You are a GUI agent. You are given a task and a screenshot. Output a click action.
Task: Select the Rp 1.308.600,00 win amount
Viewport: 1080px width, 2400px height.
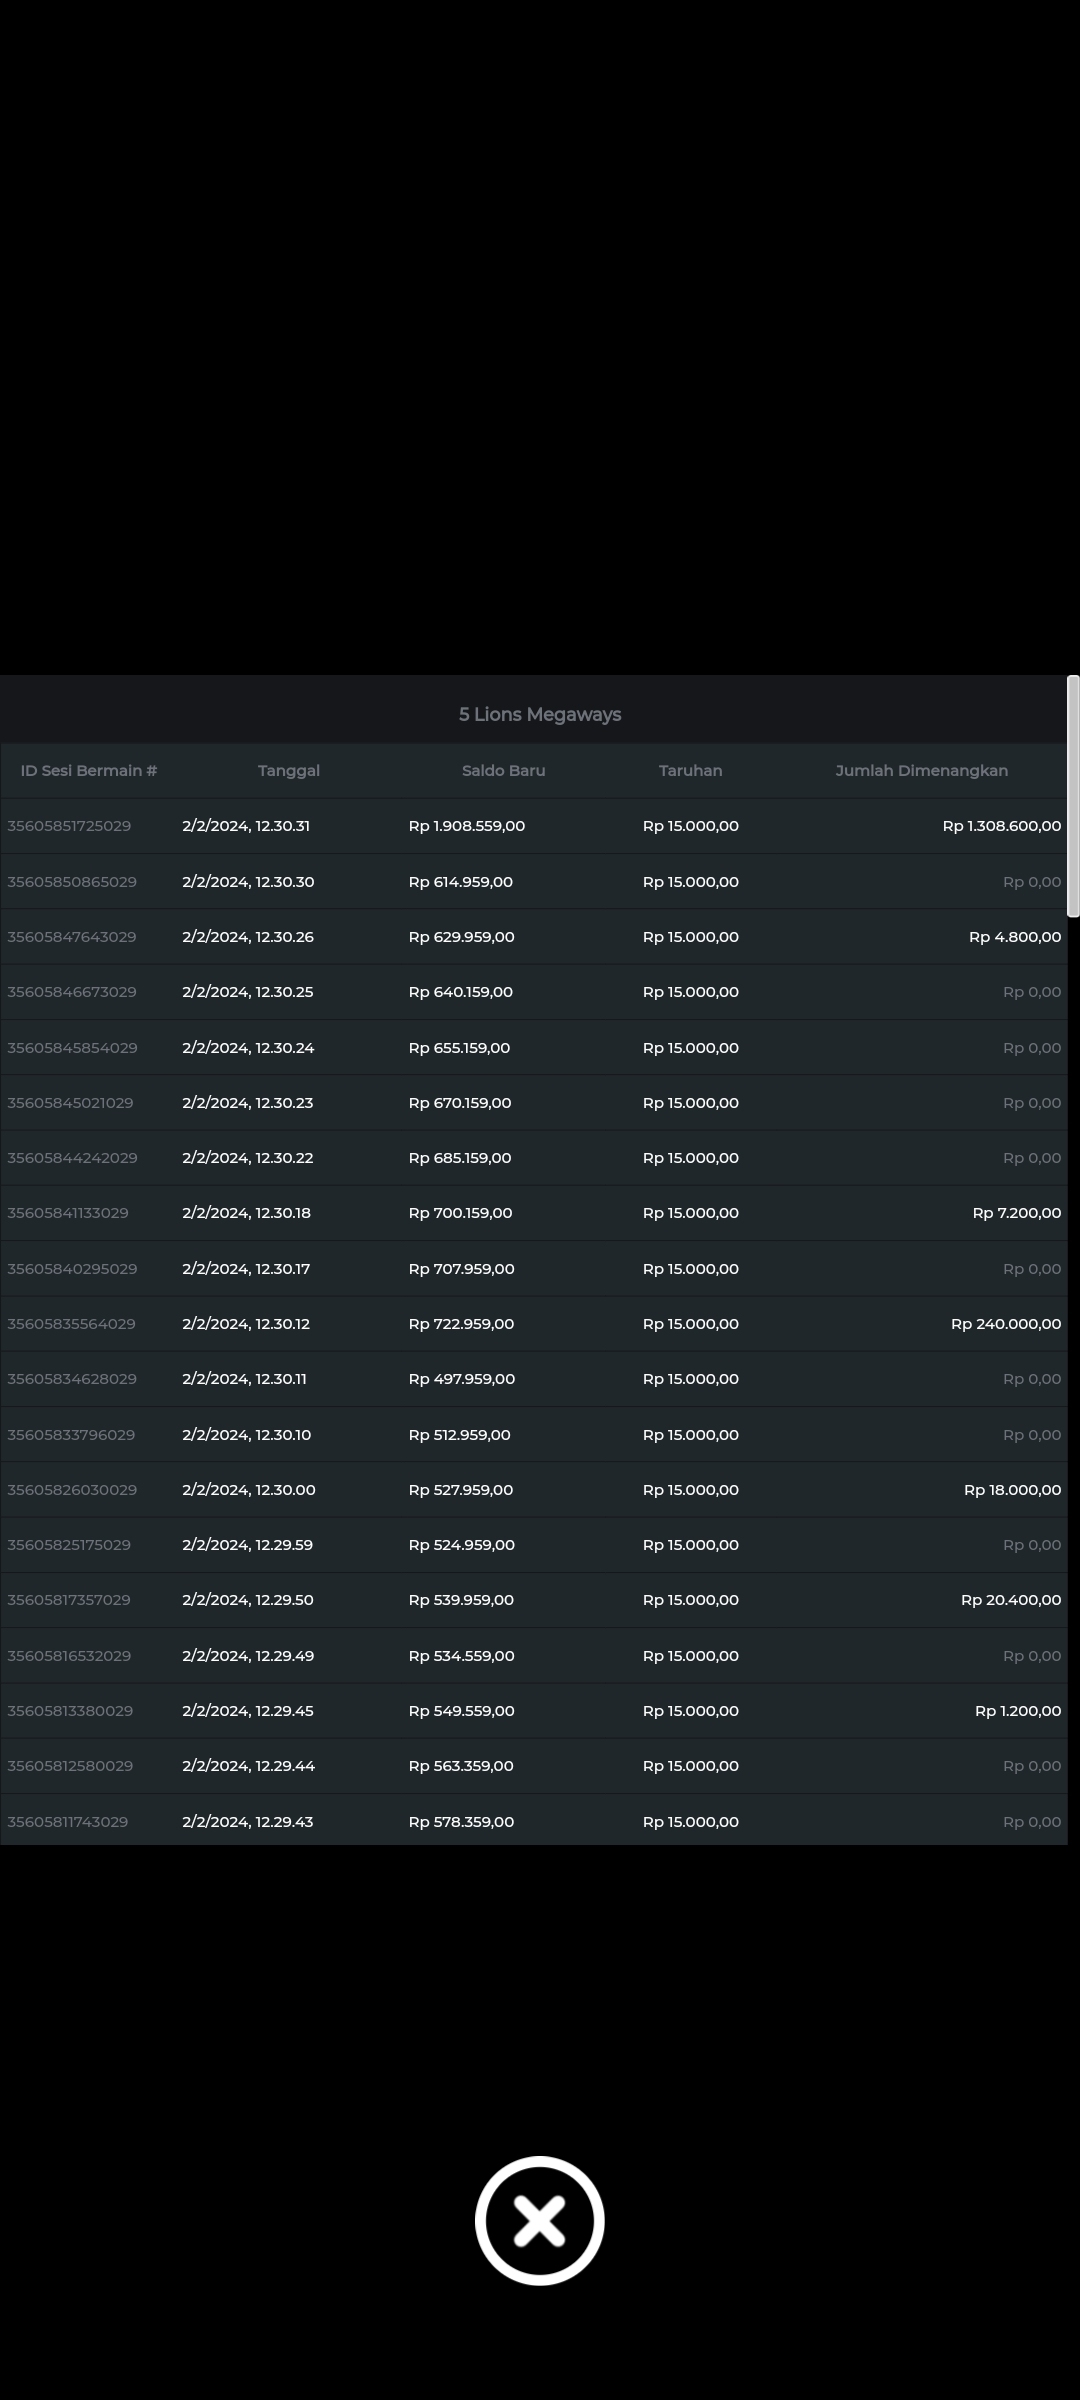coord(1001,826)
